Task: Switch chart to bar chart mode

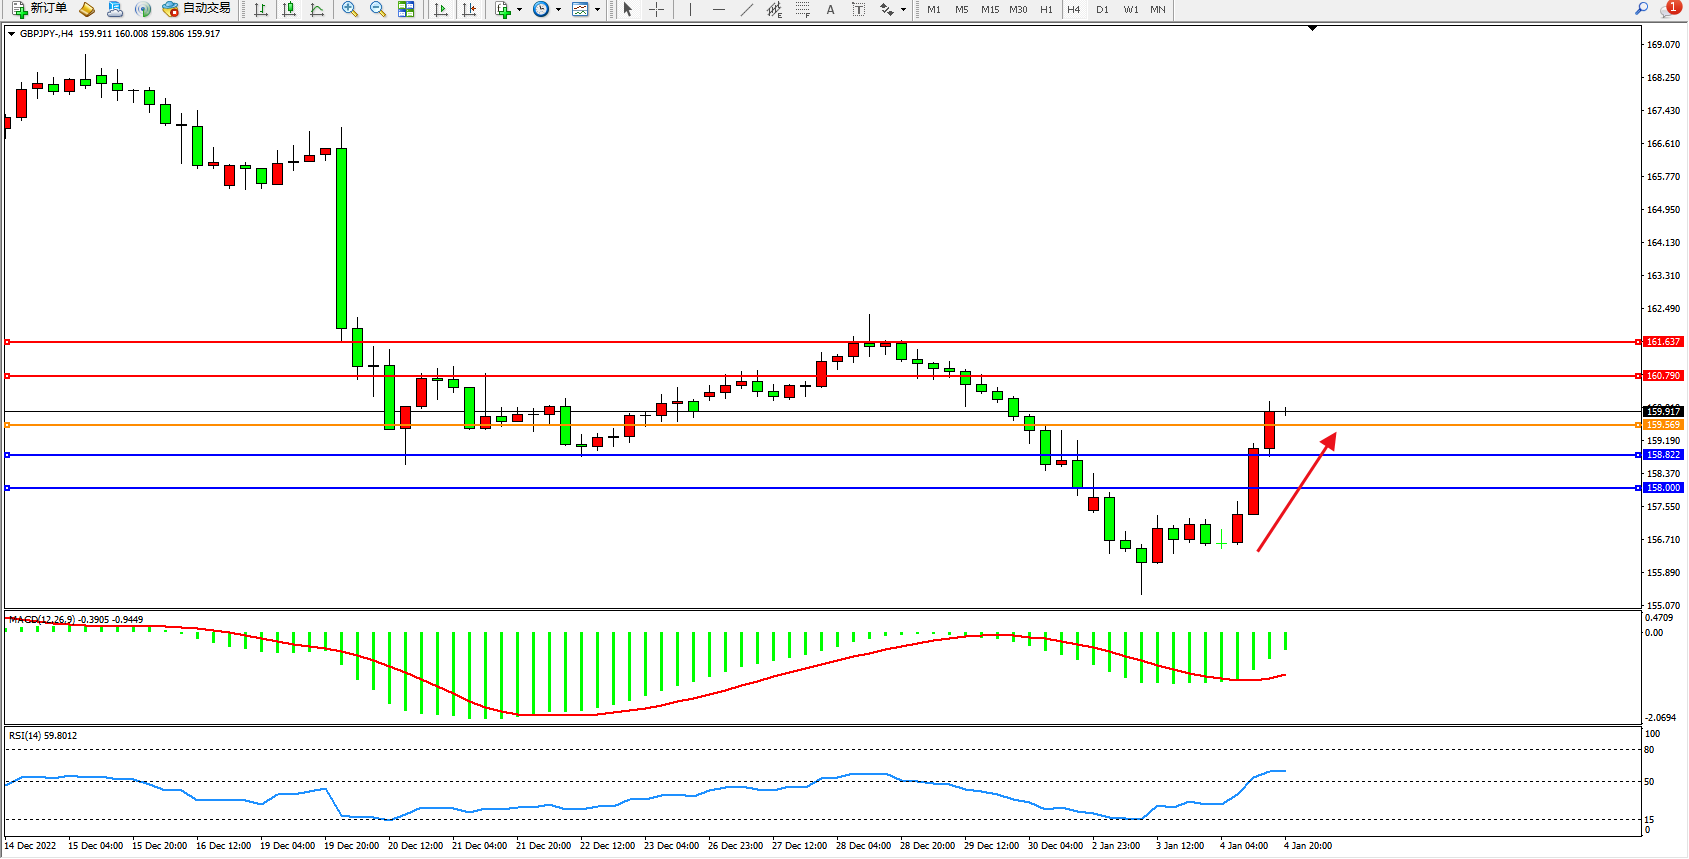Action: [261, 9]
